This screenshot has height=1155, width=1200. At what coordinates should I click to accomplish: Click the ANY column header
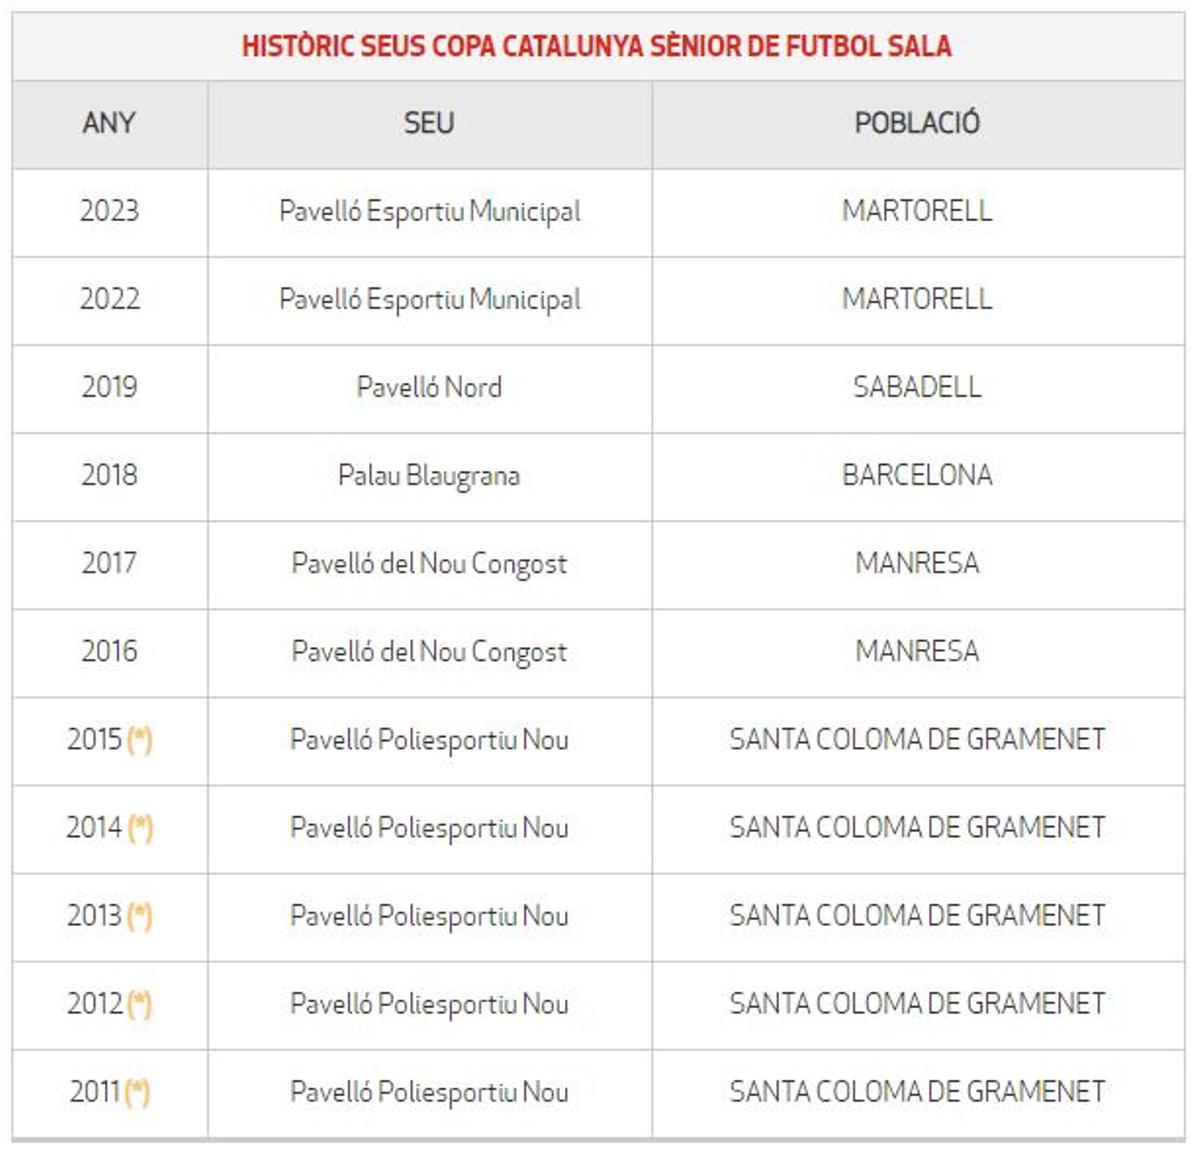pos(109,123)
